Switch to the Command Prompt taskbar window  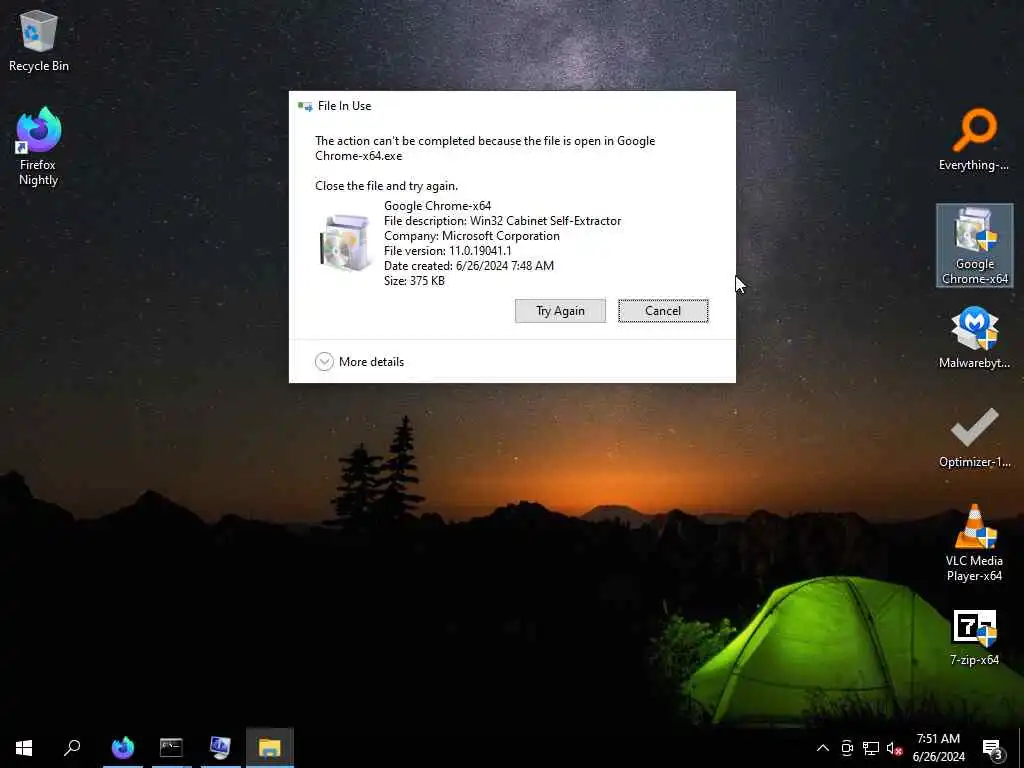pos(171,748)
